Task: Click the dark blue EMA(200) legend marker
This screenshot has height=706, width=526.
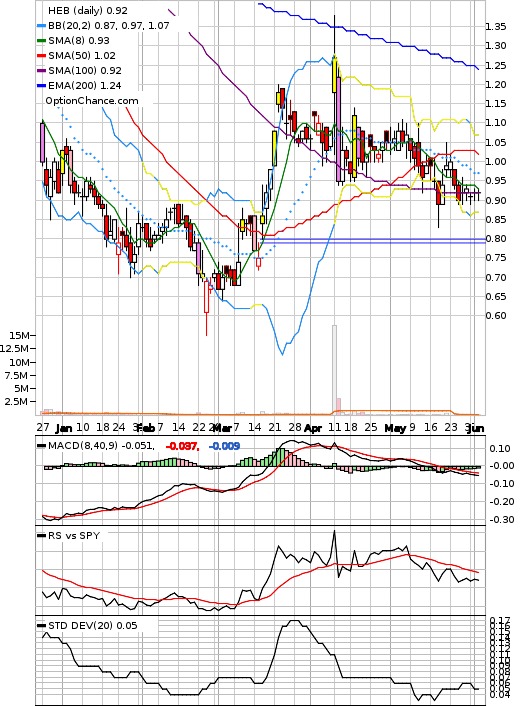Action: [x=41, y=86]
